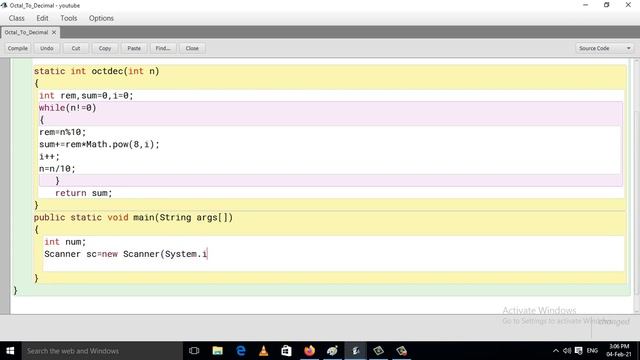
Task: Open the Options menu
Action: [101, 18]
